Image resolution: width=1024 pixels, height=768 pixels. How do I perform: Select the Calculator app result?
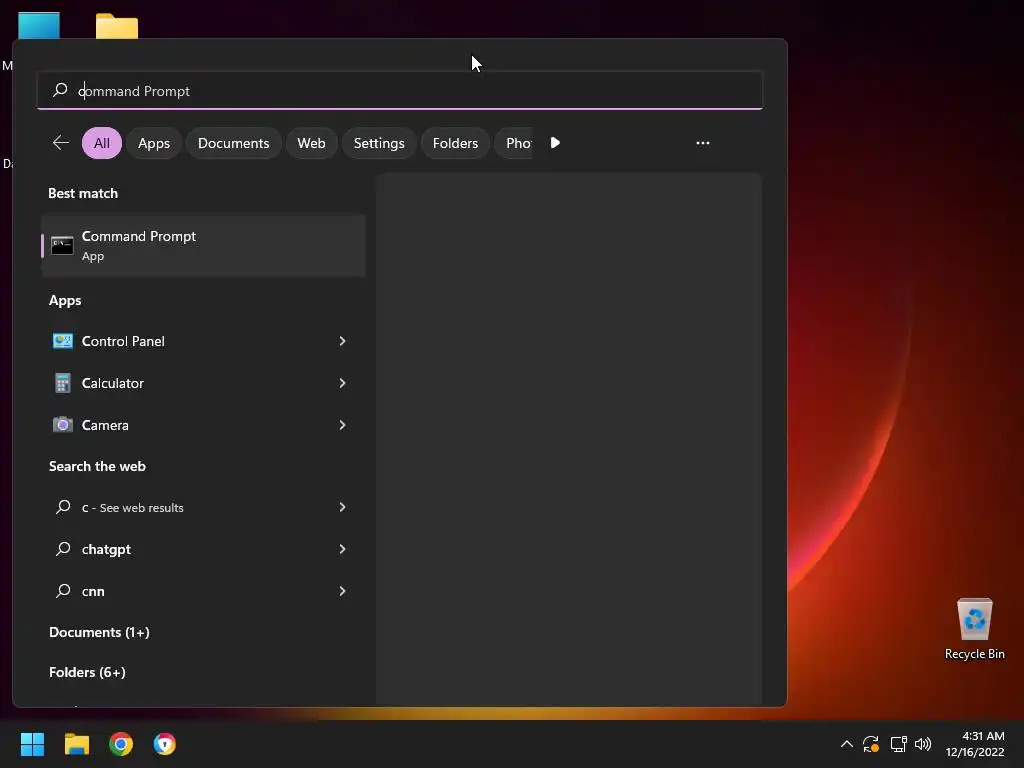coord(203,383)
